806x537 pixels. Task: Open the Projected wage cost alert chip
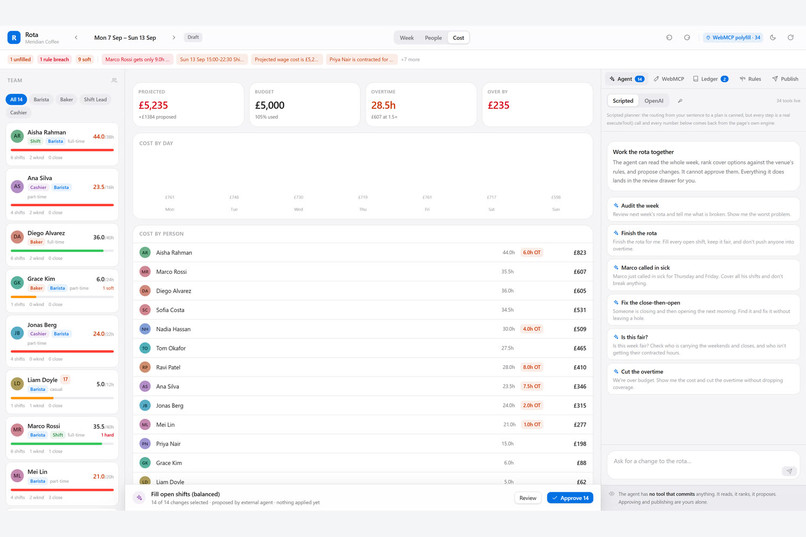point(287,60)
